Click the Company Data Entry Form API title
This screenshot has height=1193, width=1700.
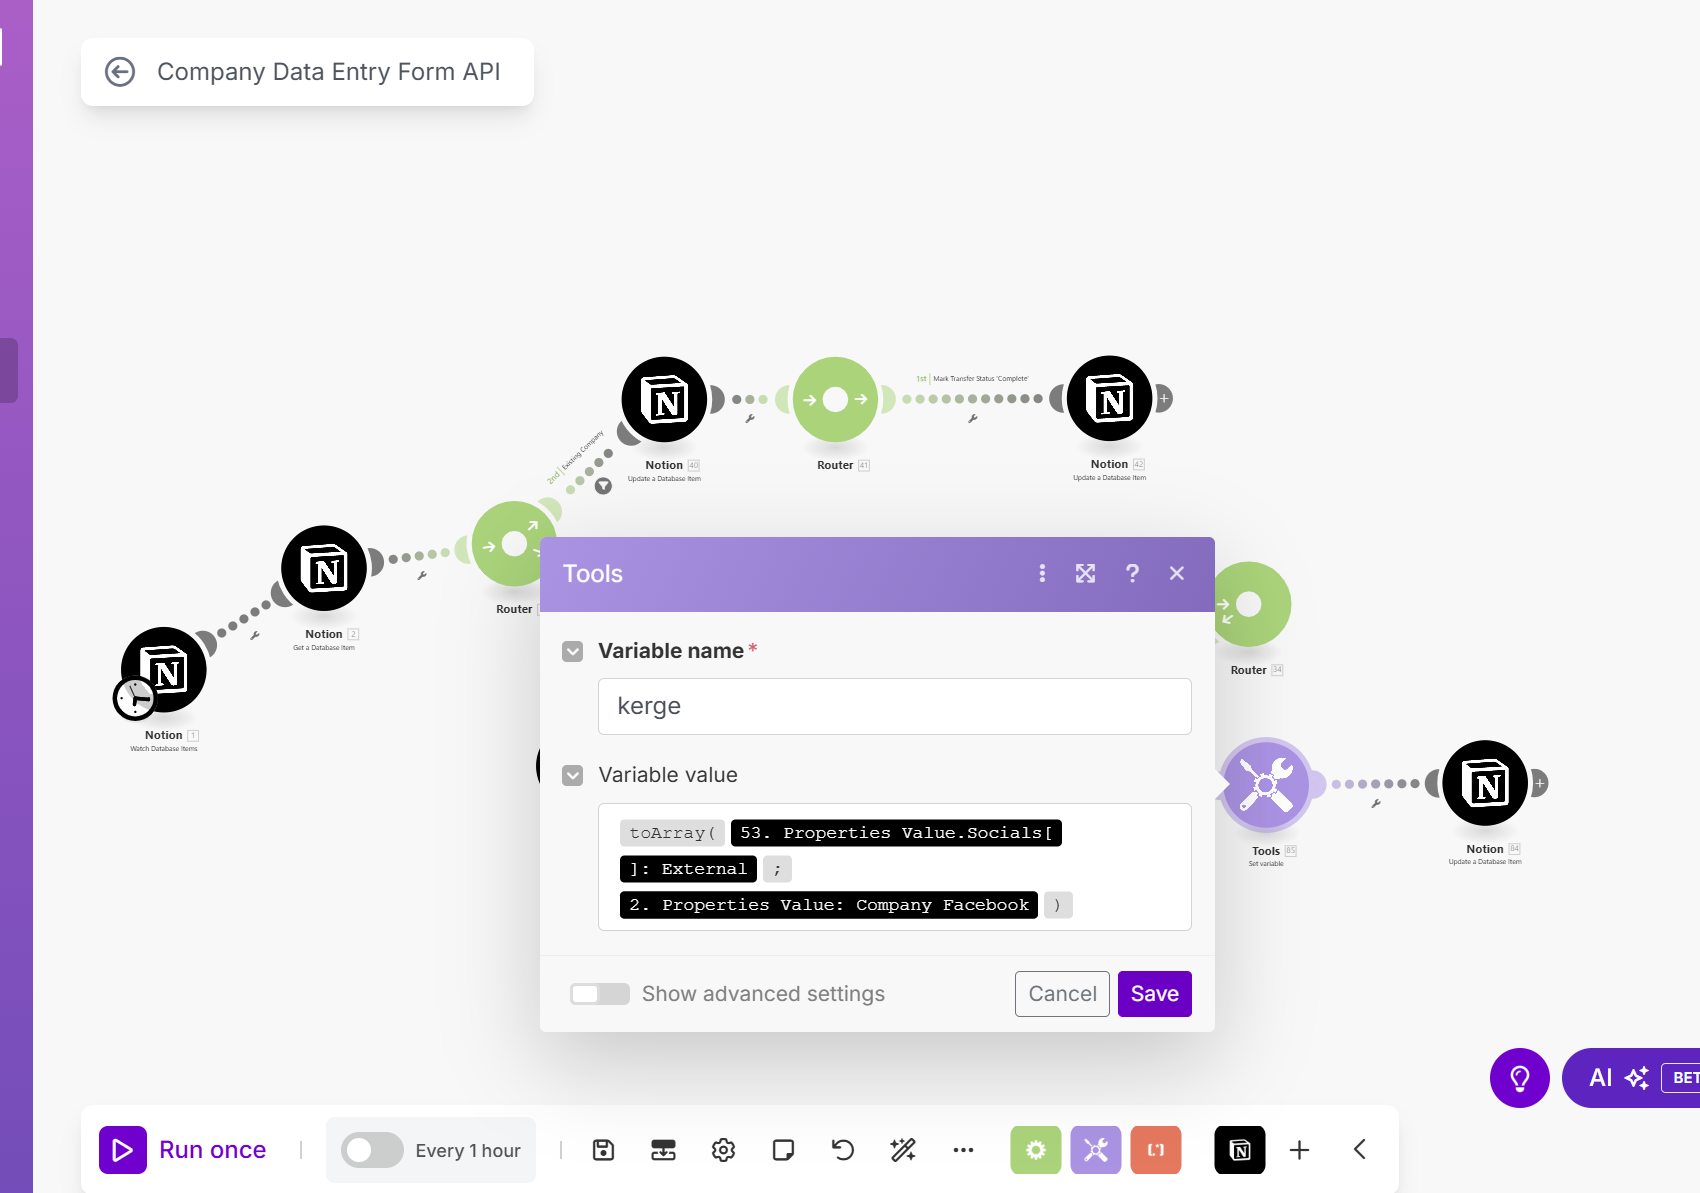pos(329,72)
